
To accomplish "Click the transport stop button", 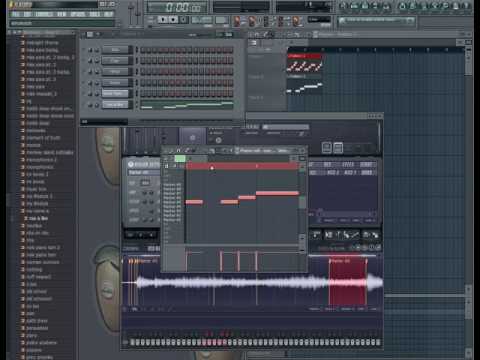I will [173, 19].
